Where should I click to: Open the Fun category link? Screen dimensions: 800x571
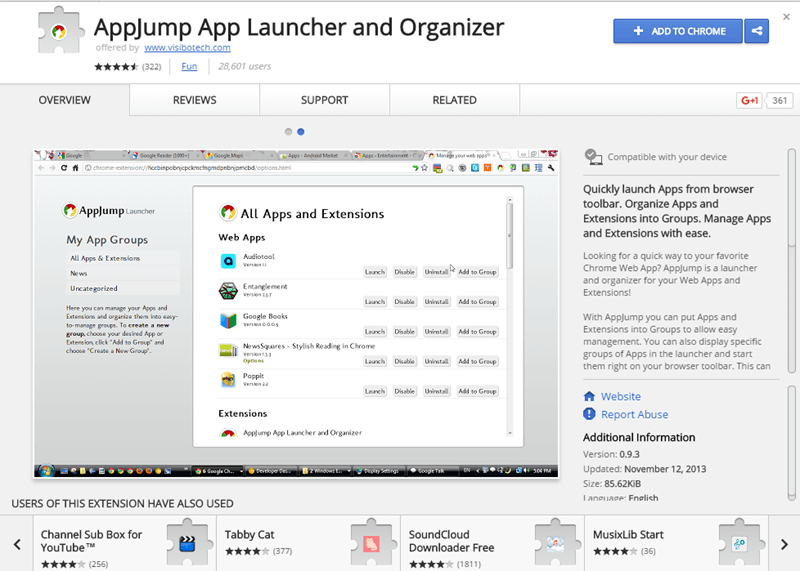pos(189,66)
